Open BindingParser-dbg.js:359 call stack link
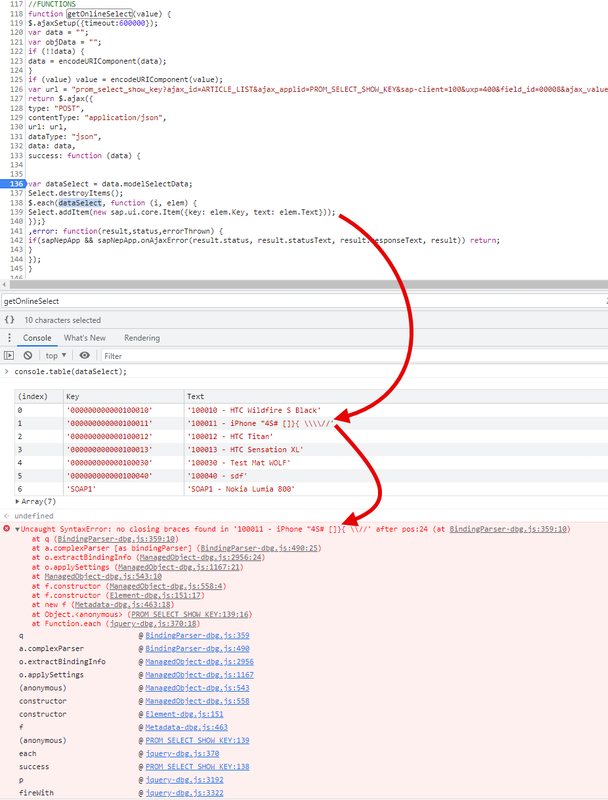 197,635
